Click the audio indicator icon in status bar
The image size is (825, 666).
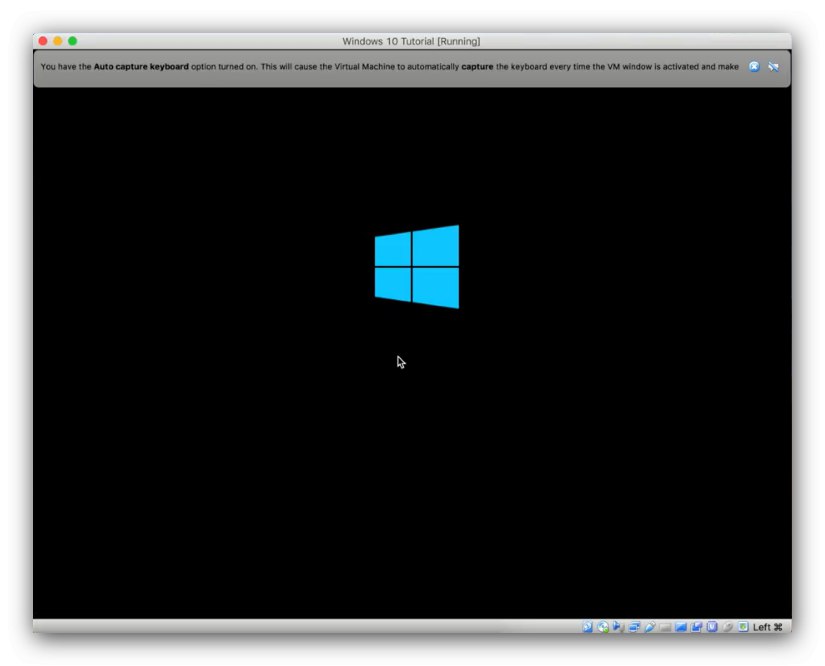[x=618, y=627]
